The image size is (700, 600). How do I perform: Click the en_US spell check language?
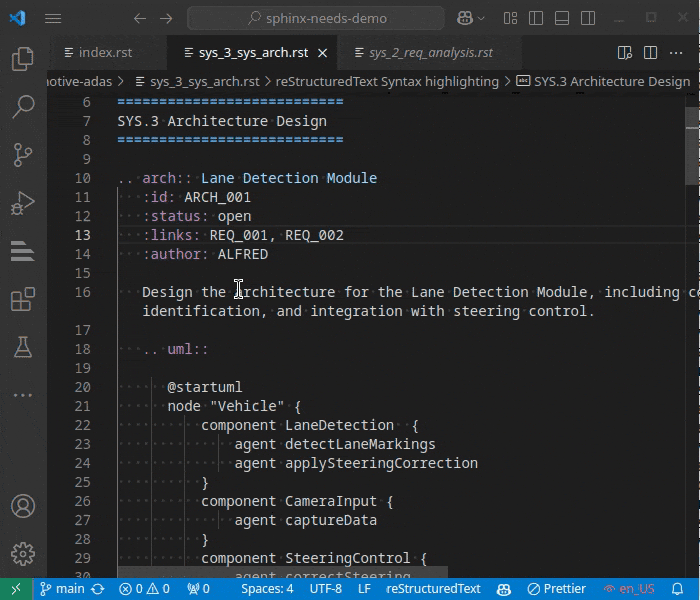[629, 589]
